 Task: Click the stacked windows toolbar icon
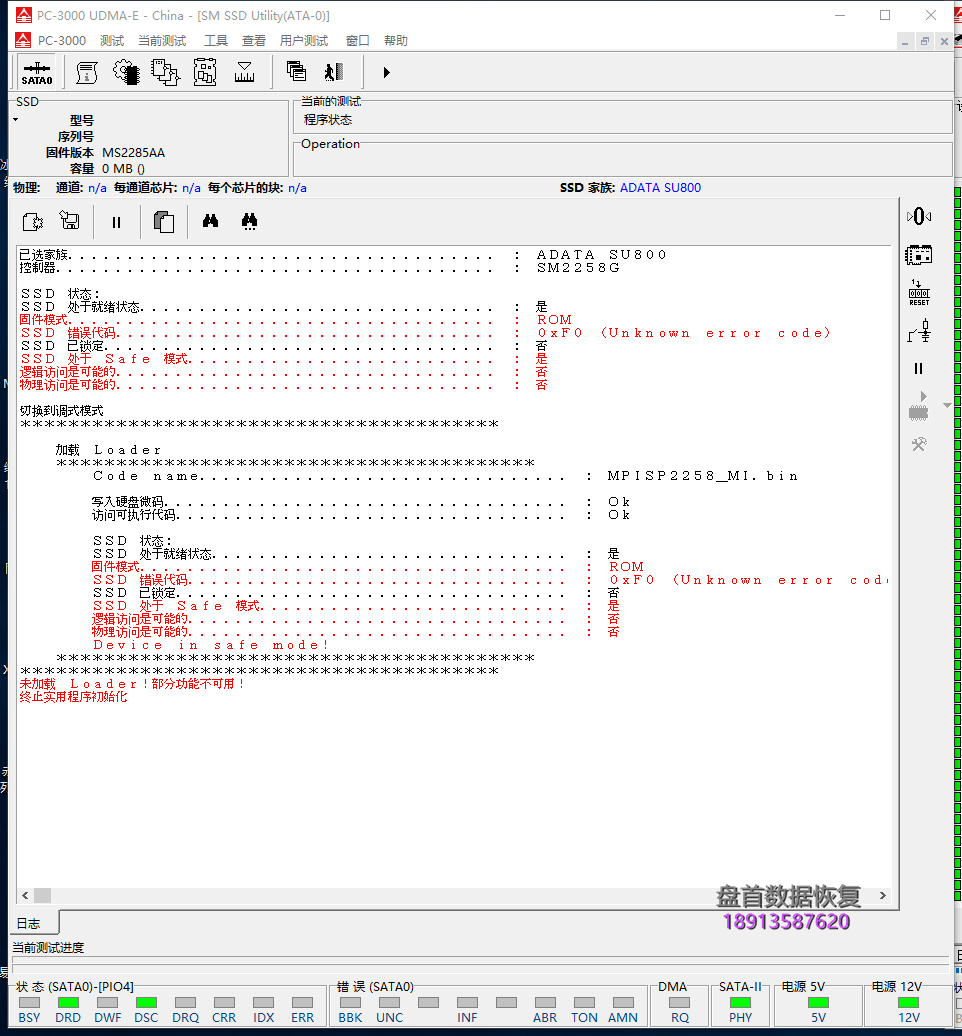click(296, 71)
